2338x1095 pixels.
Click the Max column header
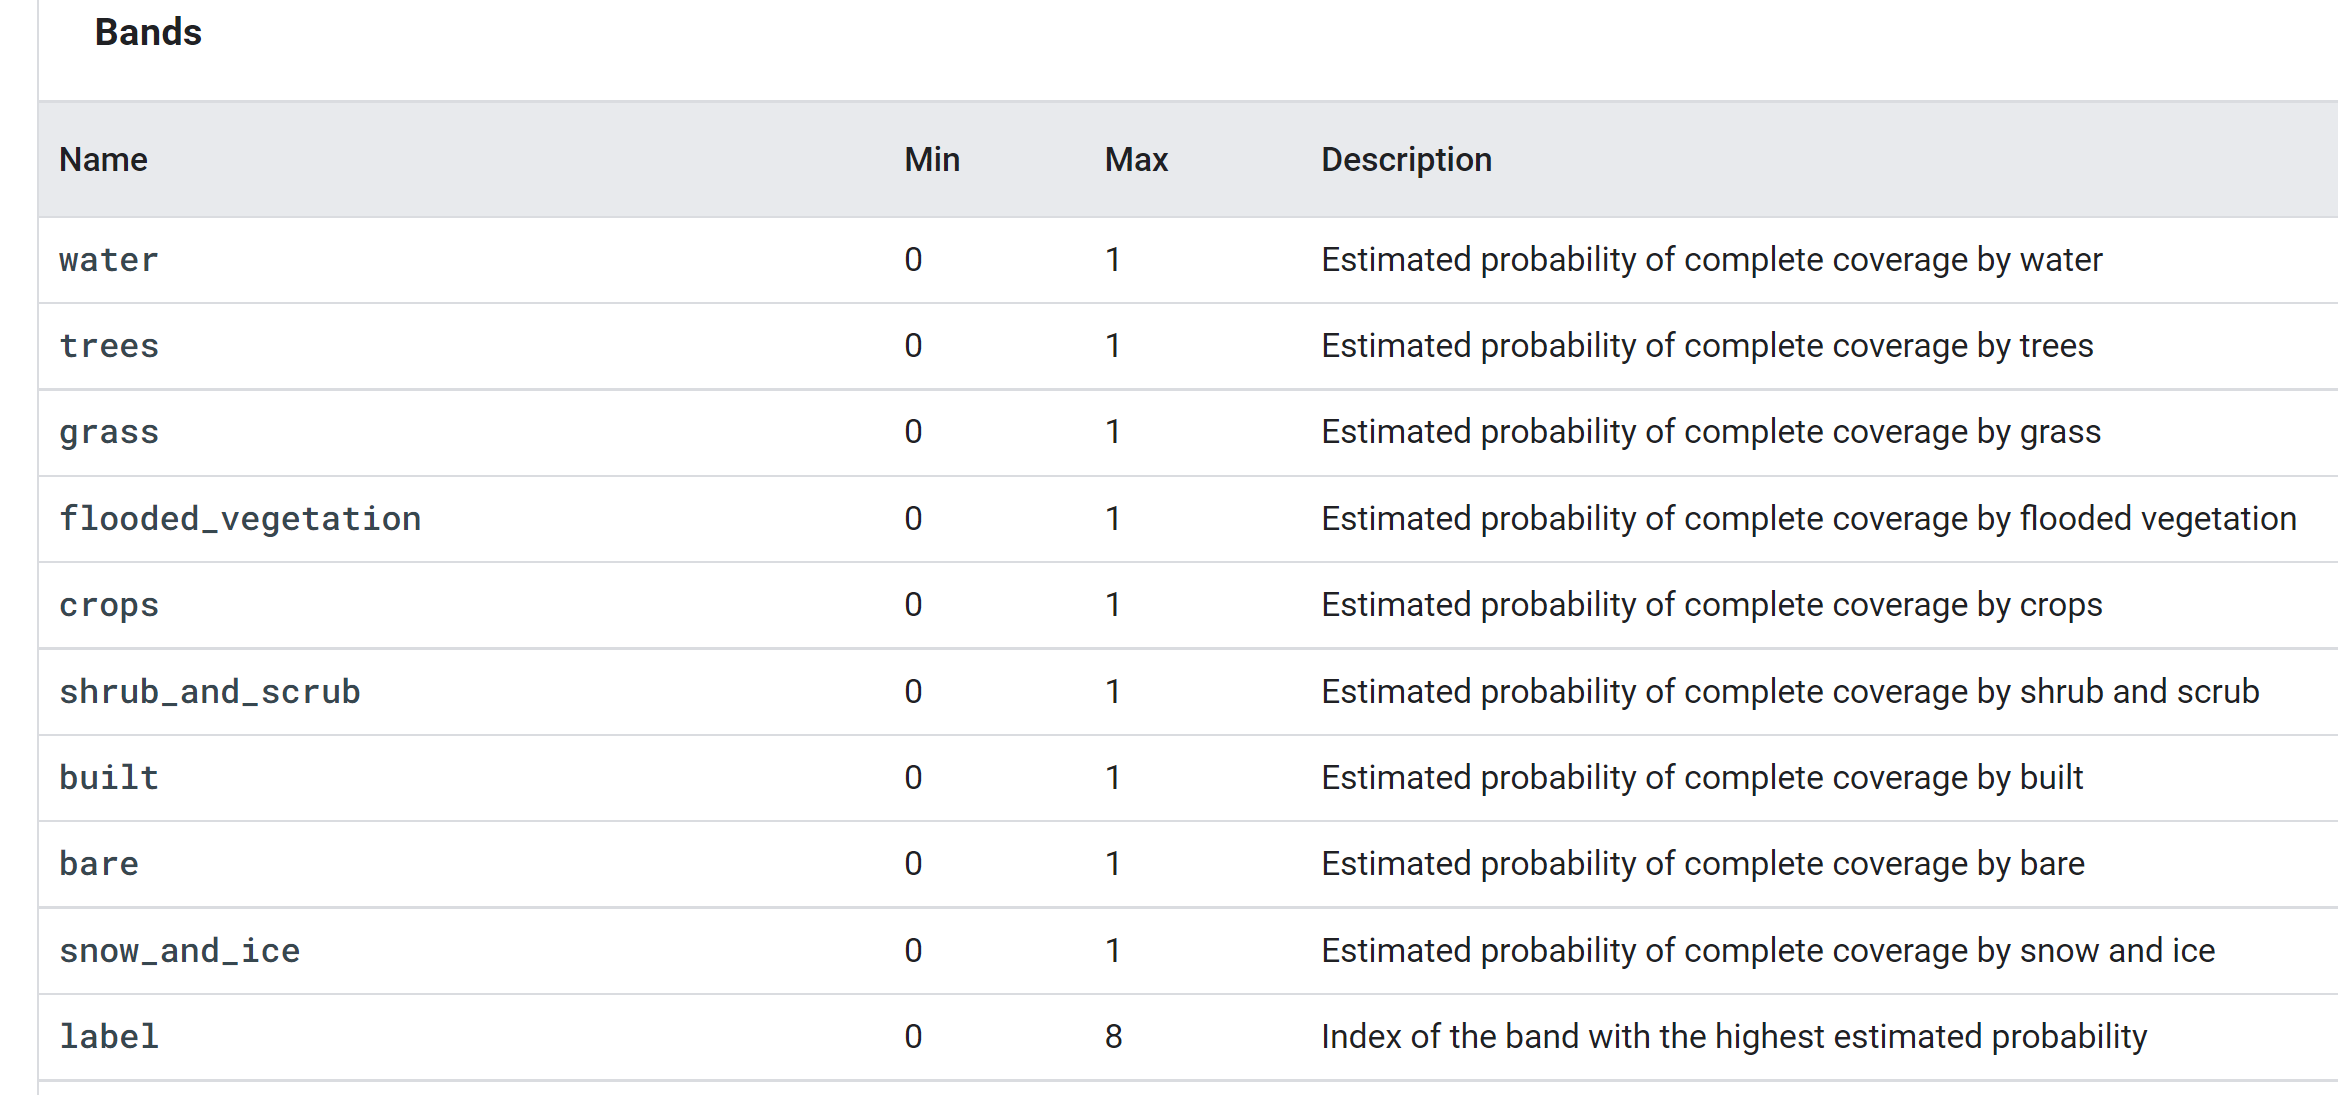click(1135, 160)
